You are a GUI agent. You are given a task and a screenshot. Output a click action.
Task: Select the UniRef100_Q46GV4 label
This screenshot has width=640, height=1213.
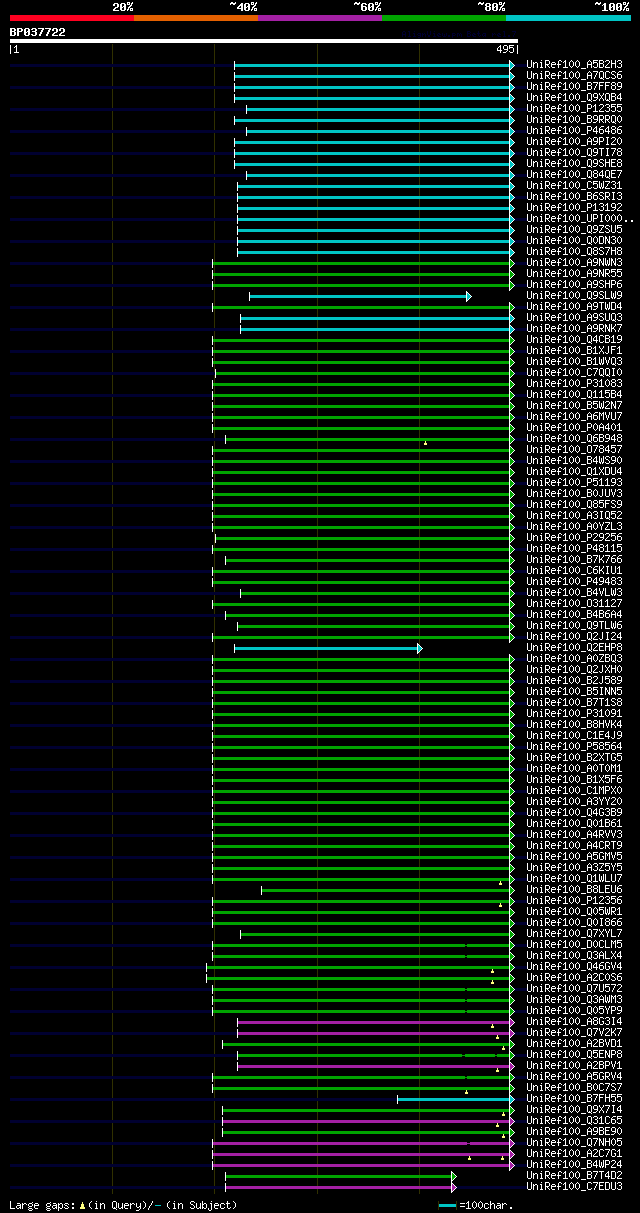574,966
